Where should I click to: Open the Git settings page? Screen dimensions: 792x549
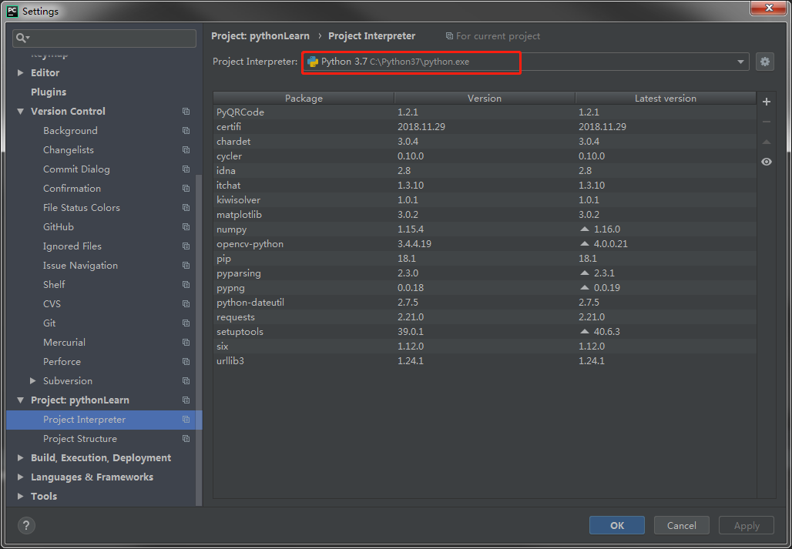tap(50, 323)
